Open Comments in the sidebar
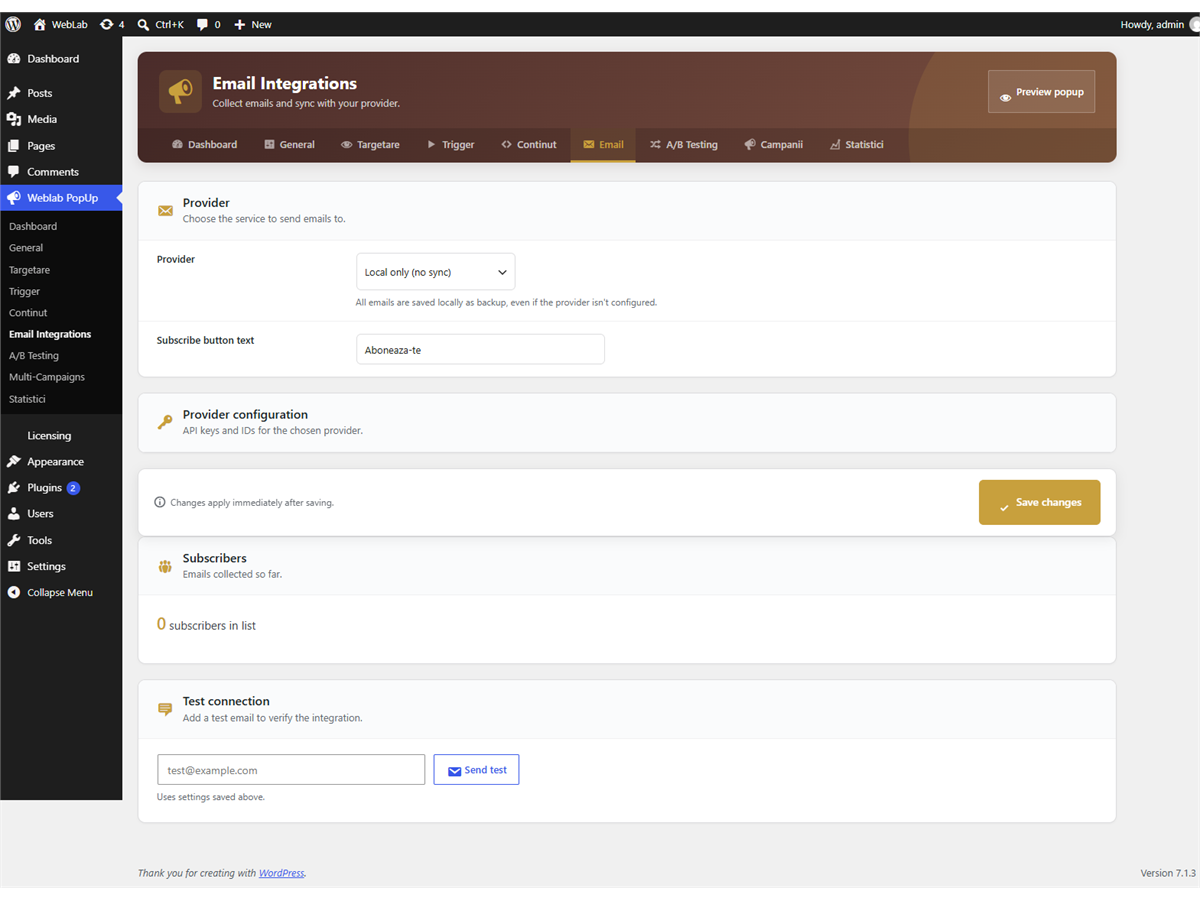This screenshot has width=1200, height=900. (x=61, y=172)
